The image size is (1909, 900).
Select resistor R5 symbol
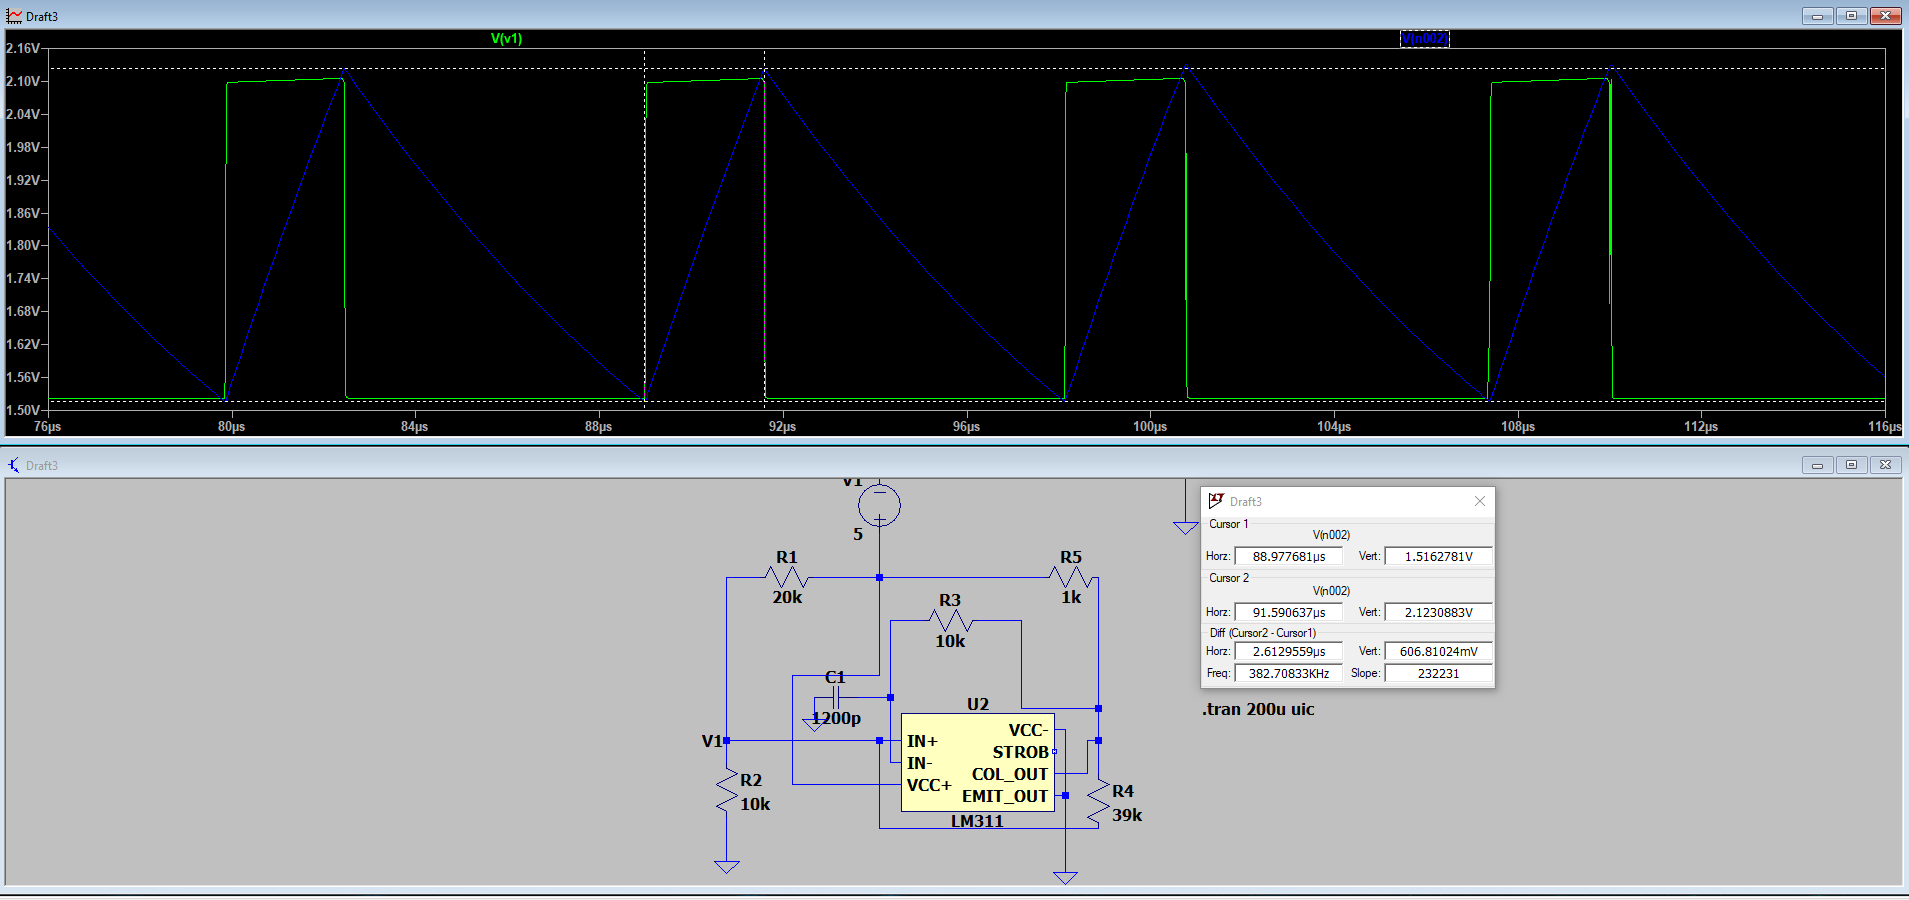[x=1071, y=577]
